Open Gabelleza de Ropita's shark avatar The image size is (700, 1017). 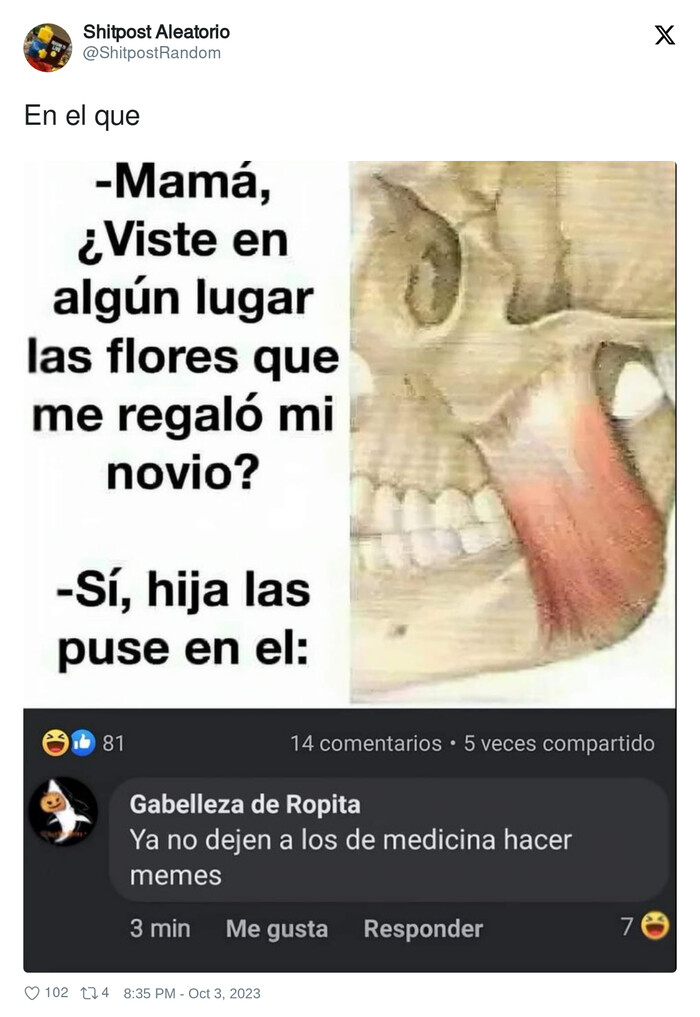coord(64,811)
